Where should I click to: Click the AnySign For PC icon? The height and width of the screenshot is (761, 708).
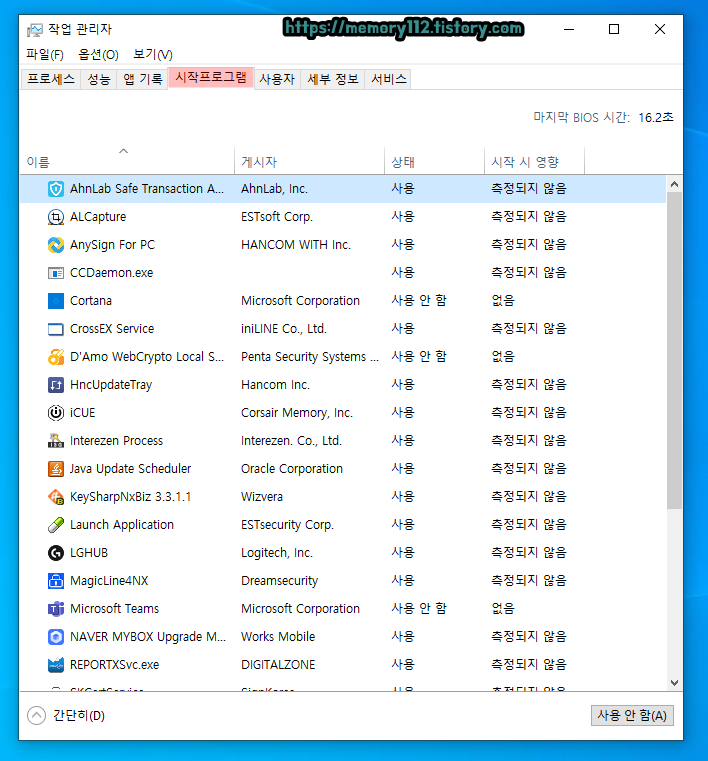pos(56,245)
